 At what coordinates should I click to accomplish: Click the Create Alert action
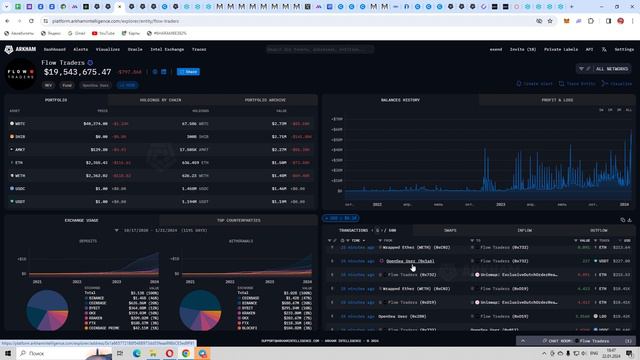[534, 84]
